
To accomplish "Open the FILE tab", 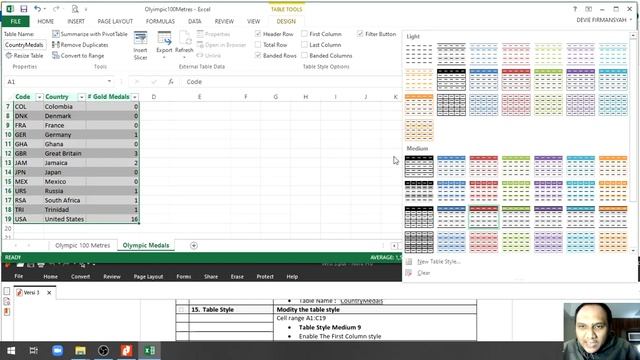I will tap(16, 21).
